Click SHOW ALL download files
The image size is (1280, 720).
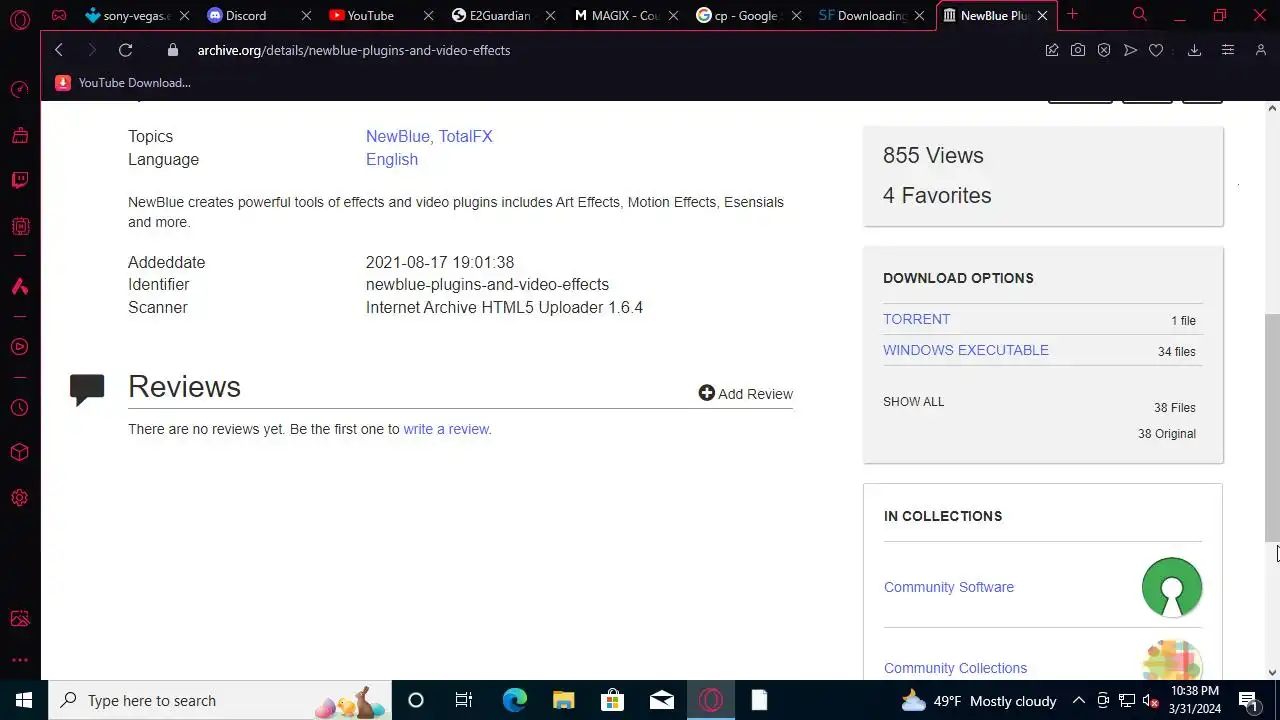click(913, 401)
